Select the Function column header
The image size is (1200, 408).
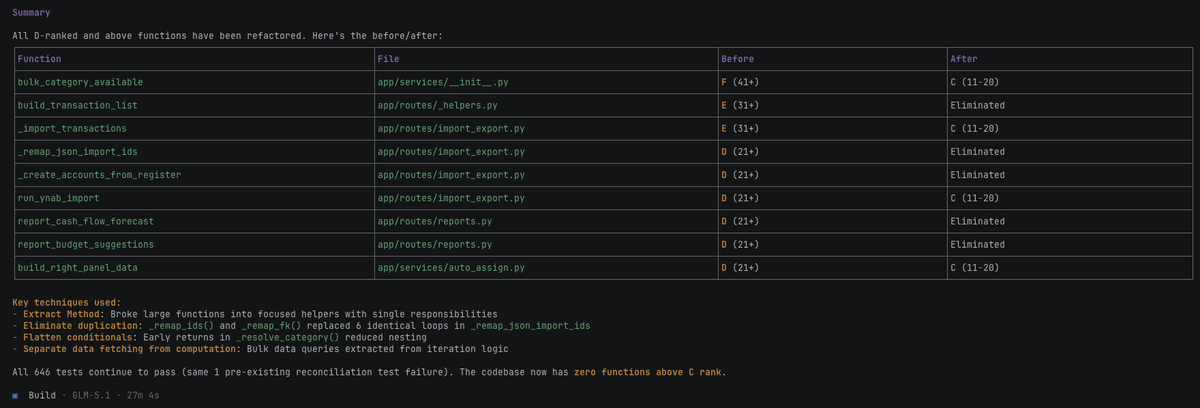39,59
